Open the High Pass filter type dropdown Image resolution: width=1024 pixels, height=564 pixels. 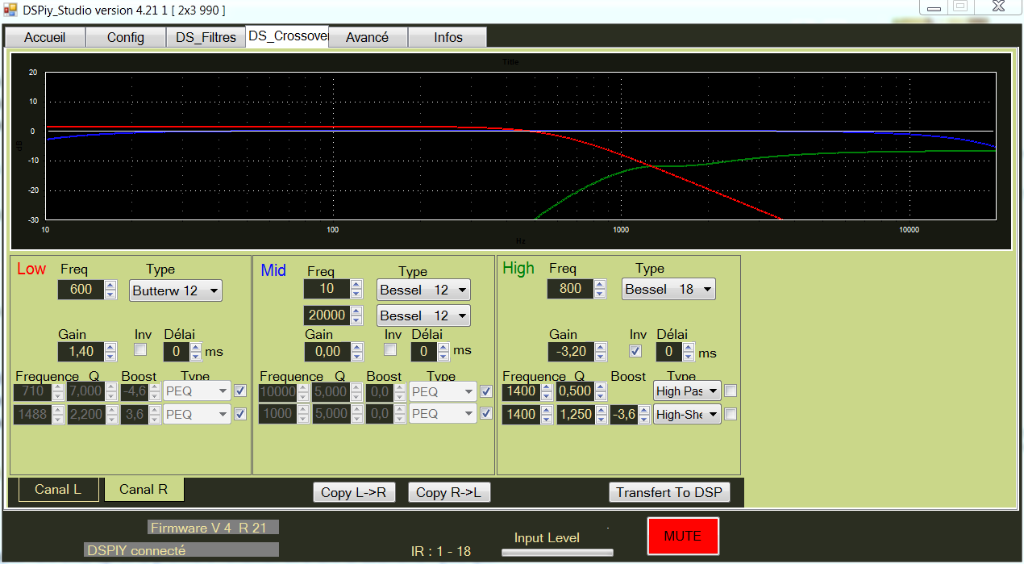(x=687, y=391)
